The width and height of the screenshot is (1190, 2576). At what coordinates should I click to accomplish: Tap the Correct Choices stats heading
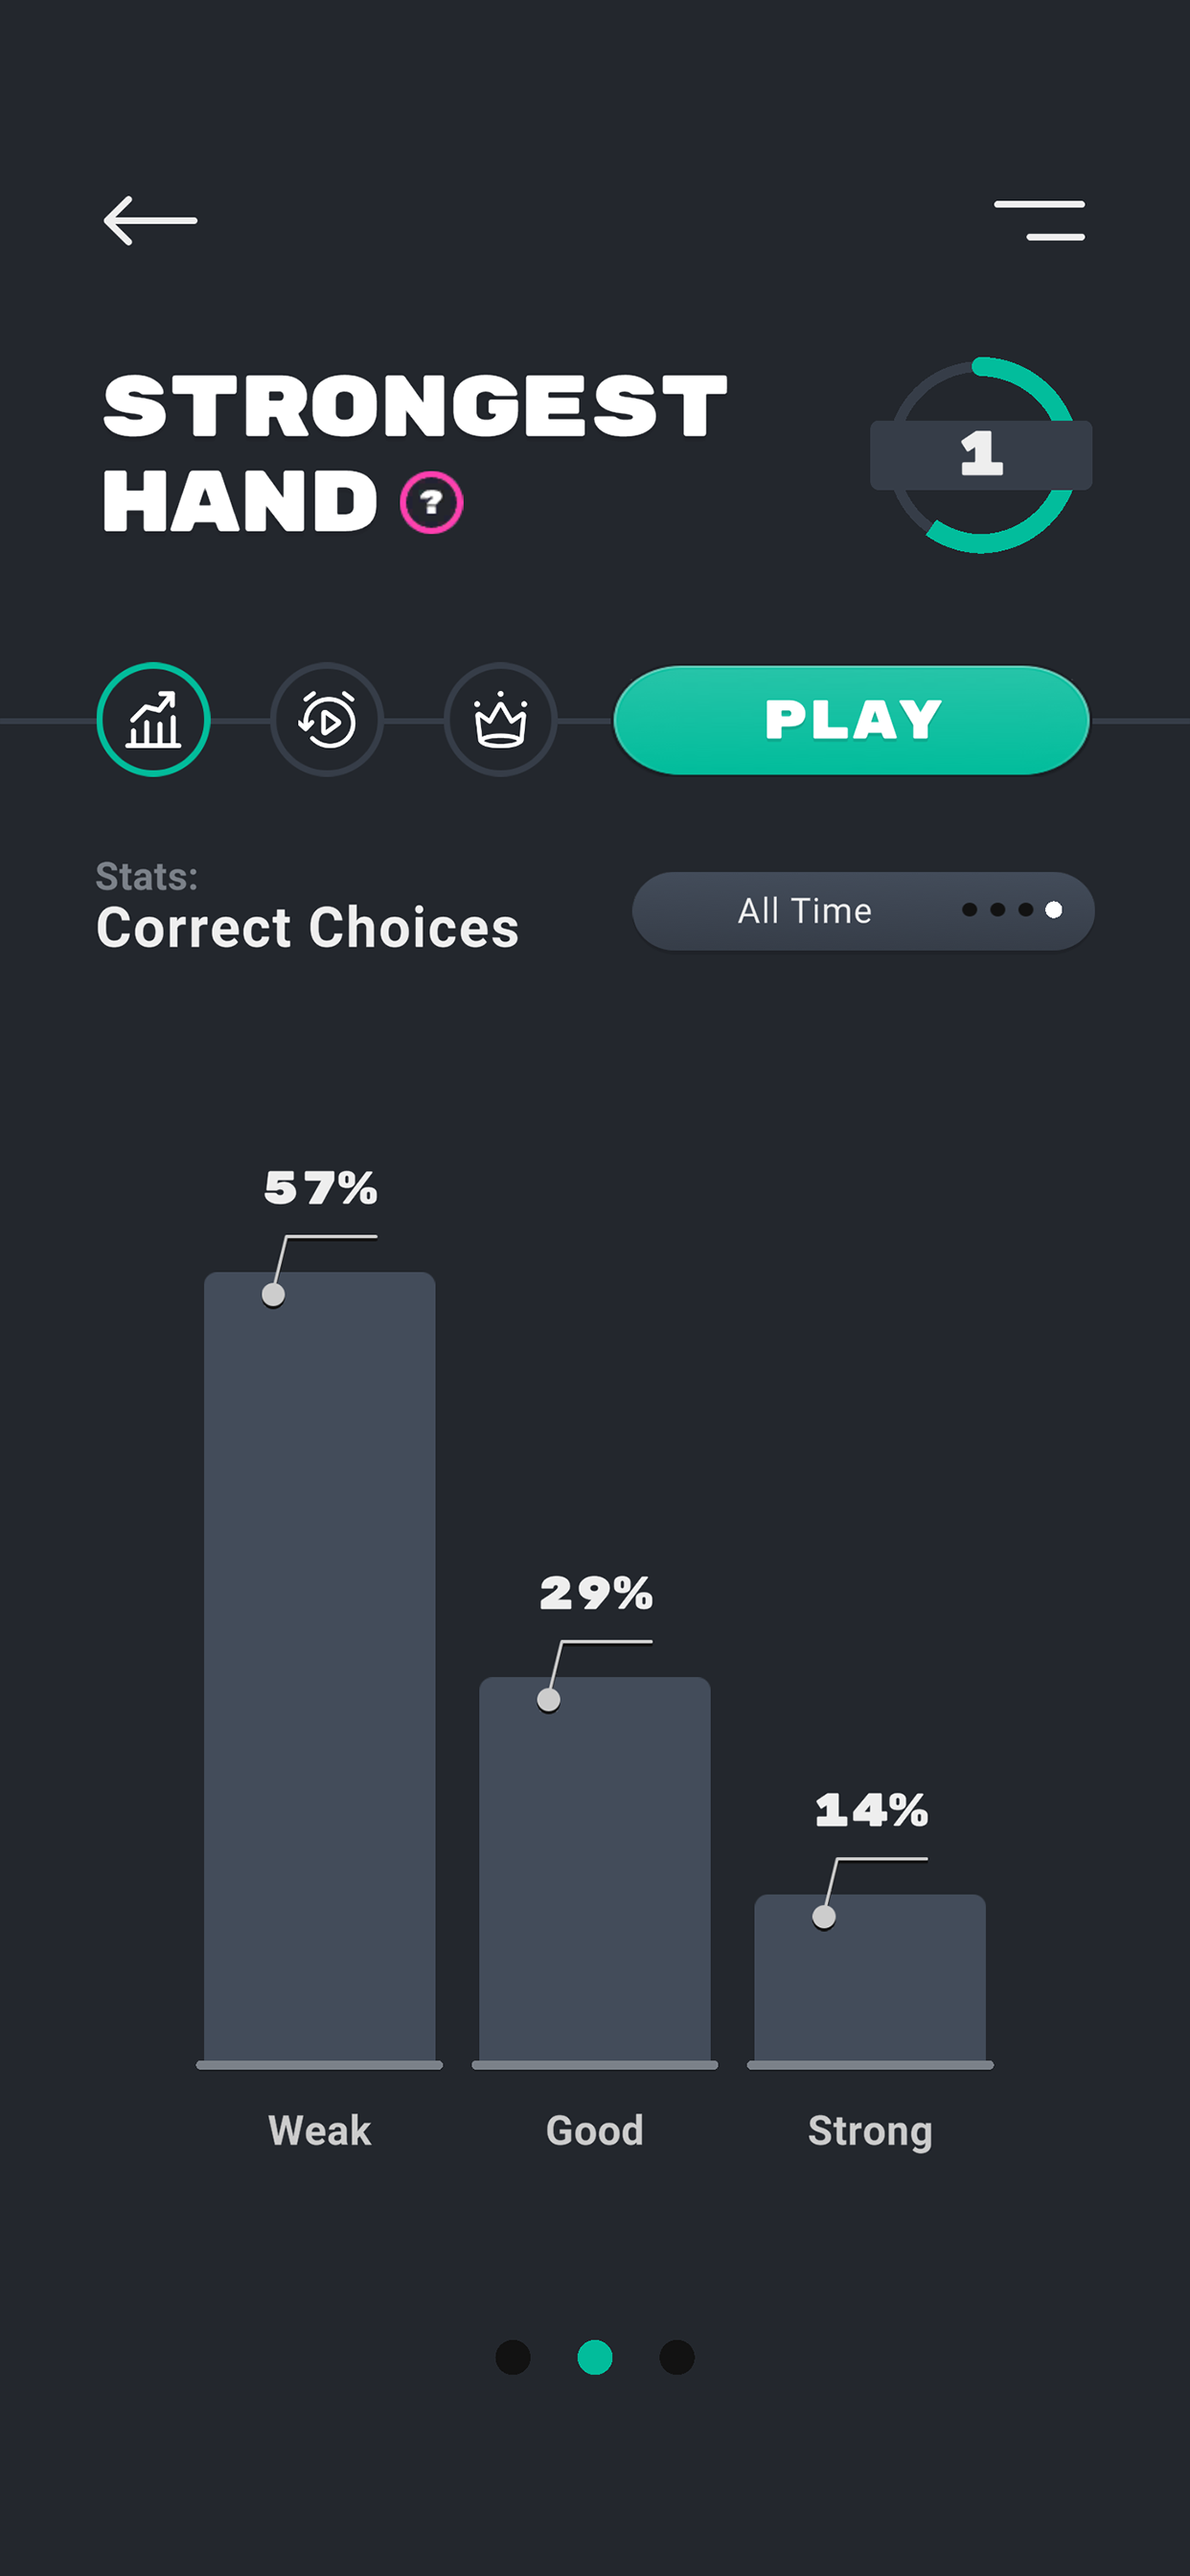tap(307, 927)
